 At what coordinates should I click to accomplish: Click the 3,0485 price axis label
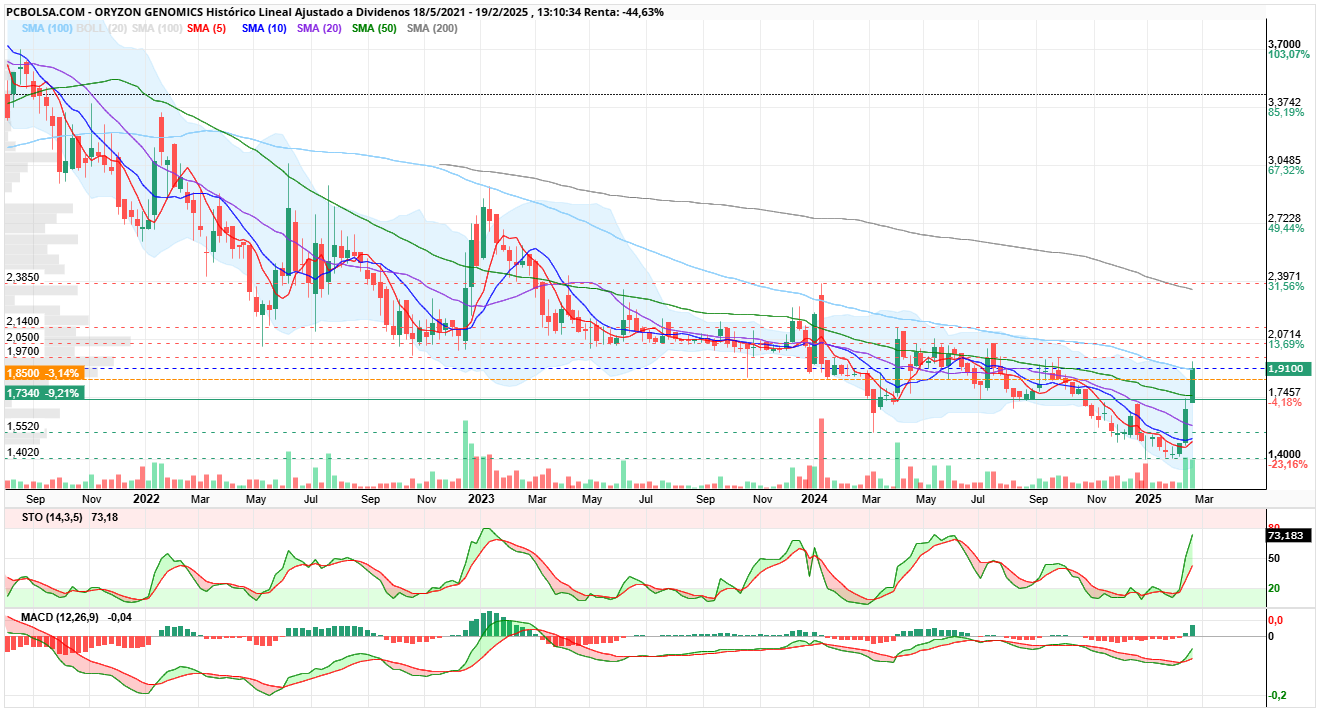pyautogui.click(x=1285, y=160)
